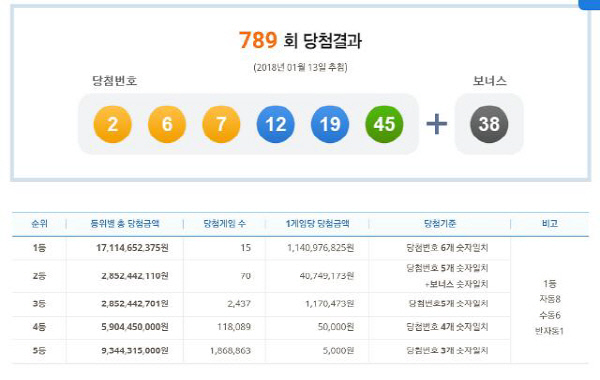Click per-game prize 1,140,976,825원

321,248
